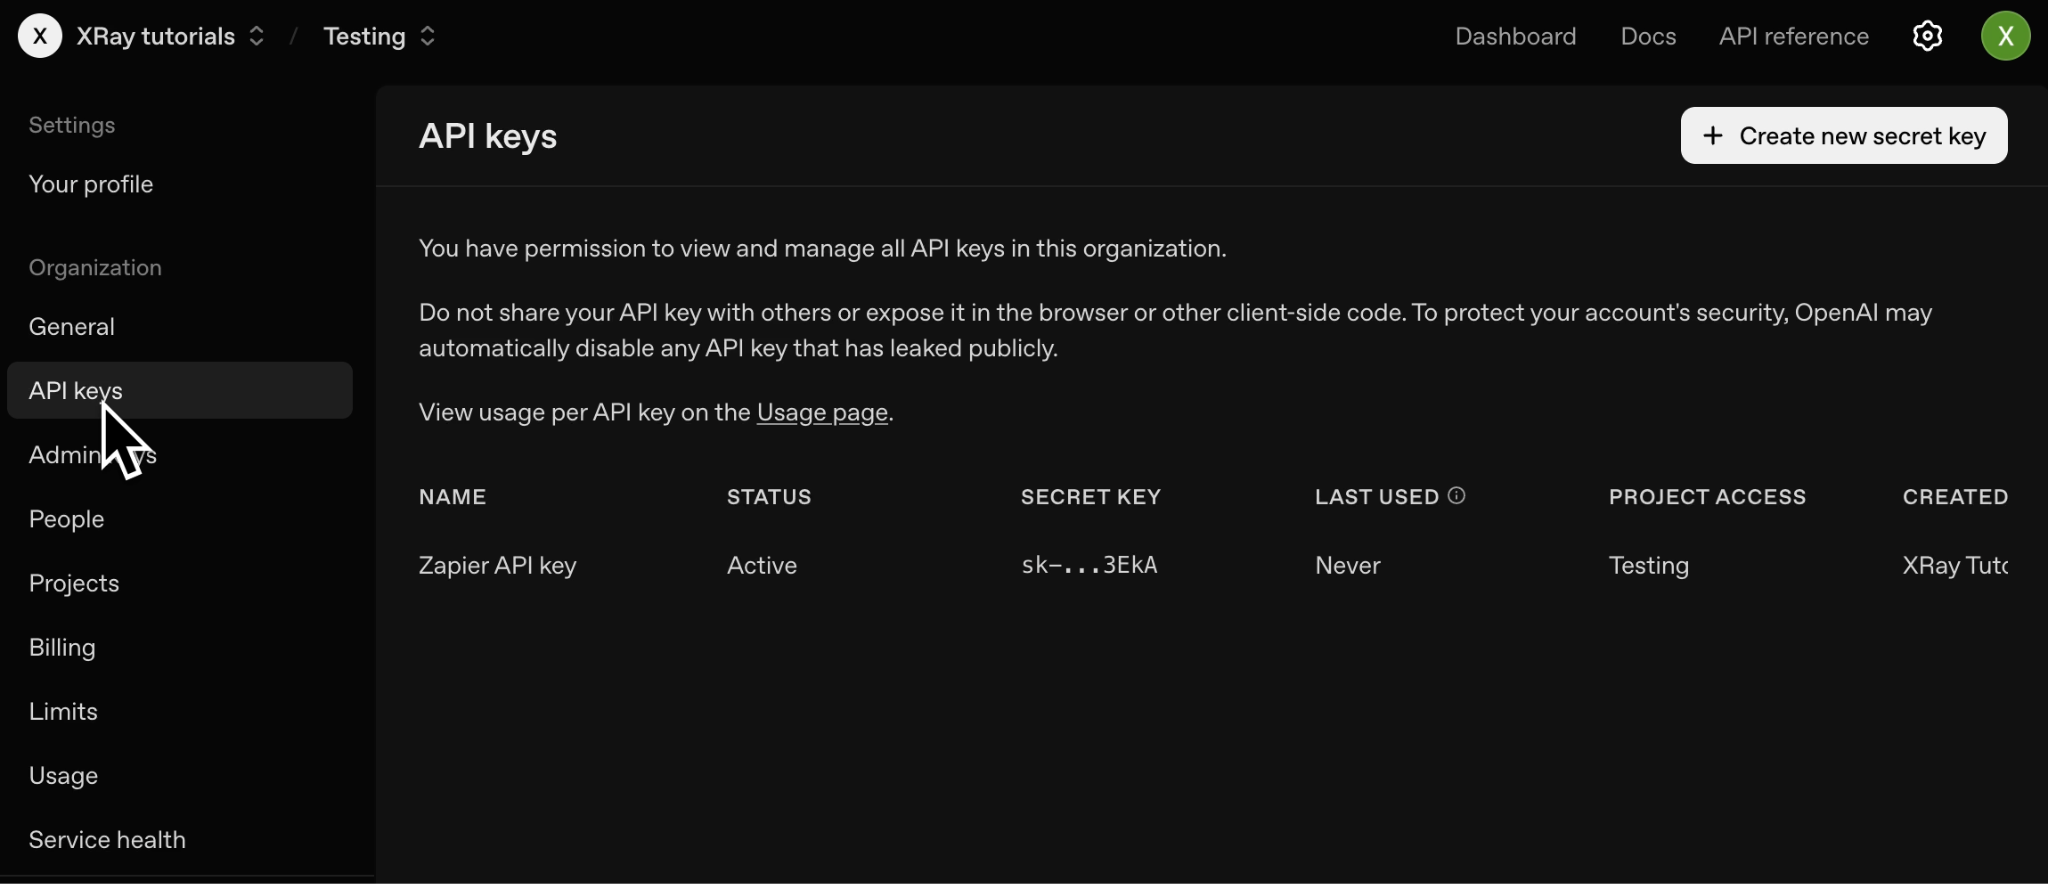Open the People section
2048x884 pixels.
(x=67, y=519)
